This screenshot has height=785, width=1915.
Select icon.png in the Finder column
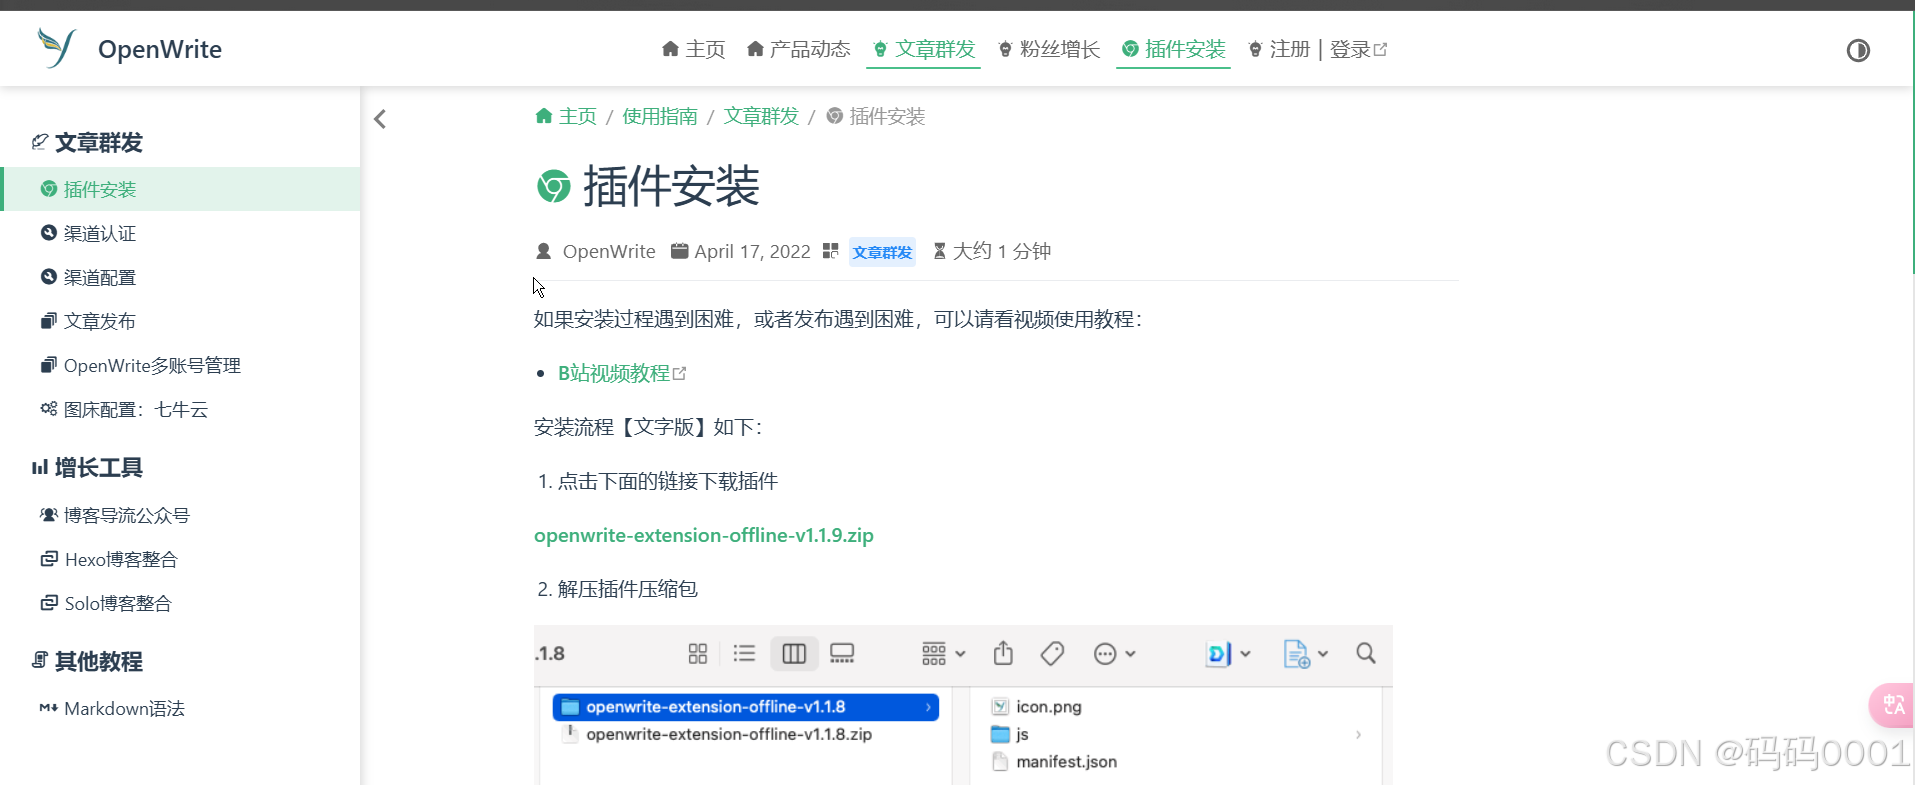(x=1036, y=707)
